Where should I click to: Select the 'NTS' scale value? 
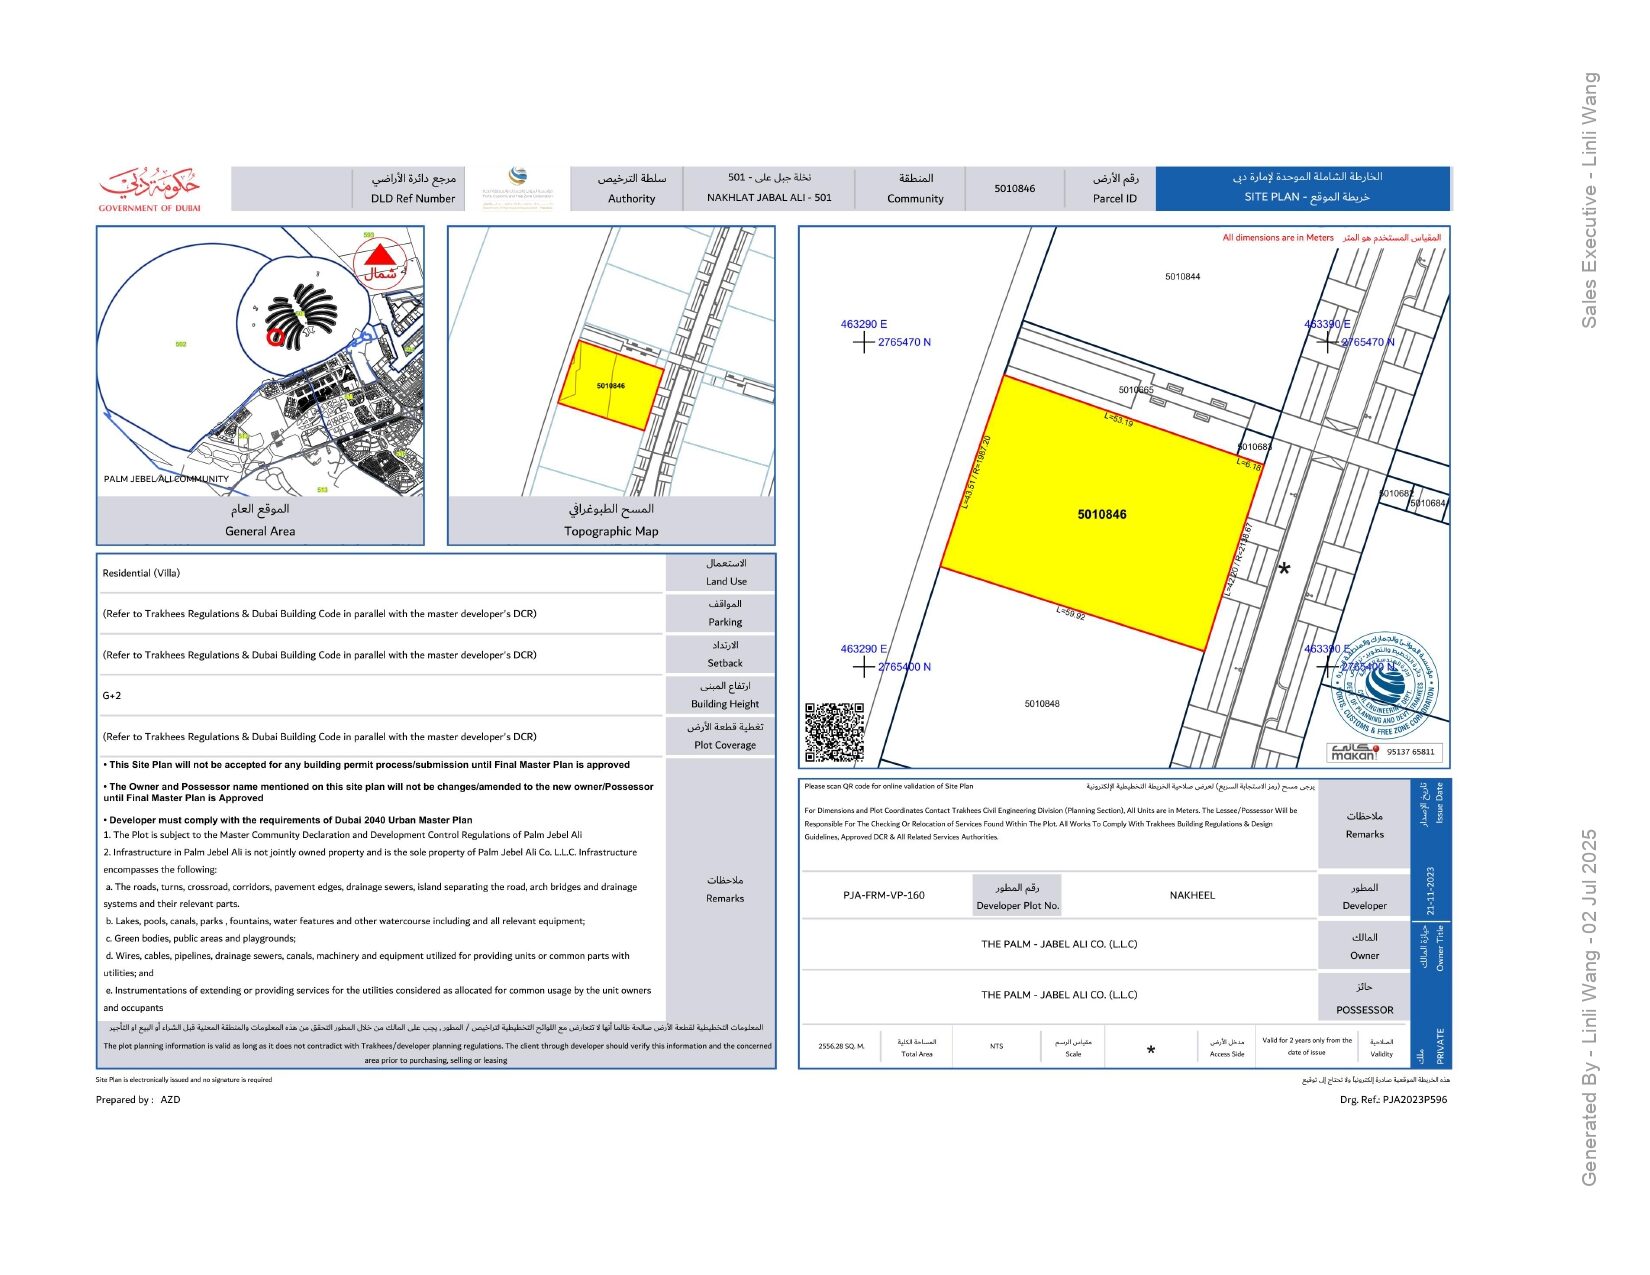(997, 1047)
